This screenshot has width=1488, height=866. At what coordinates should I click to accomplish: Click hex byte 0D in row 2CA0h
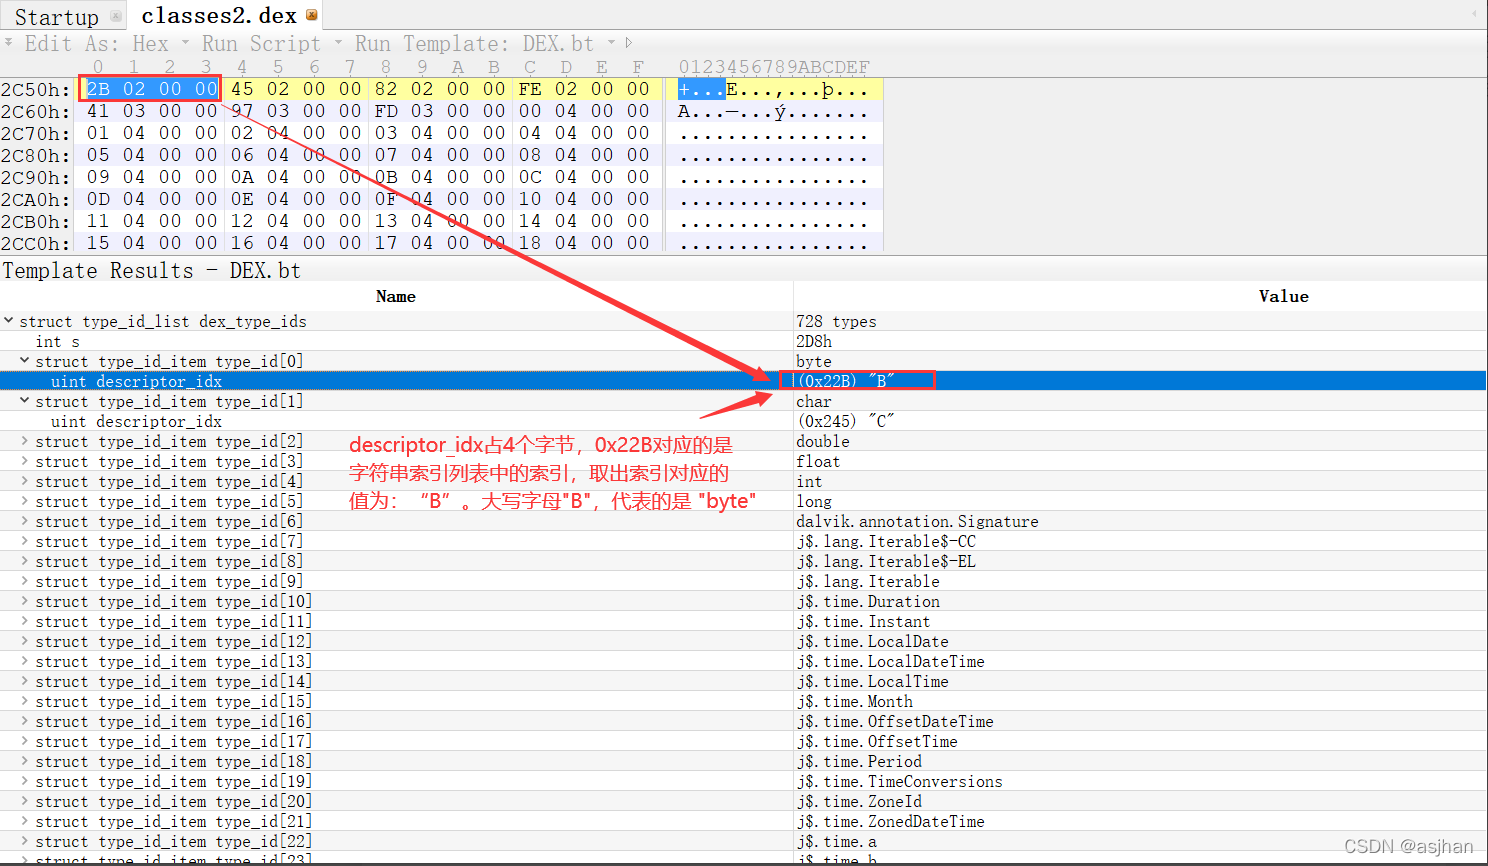click(98, 199)
